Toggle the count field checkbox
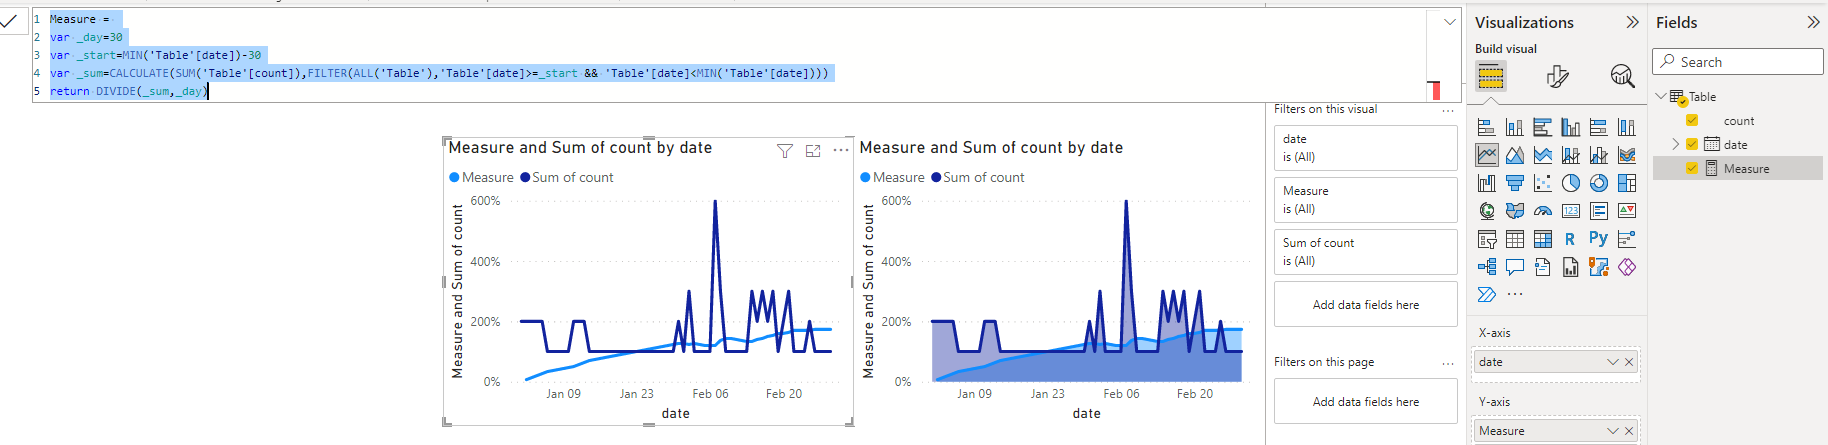 click(x=1692, y=120)
